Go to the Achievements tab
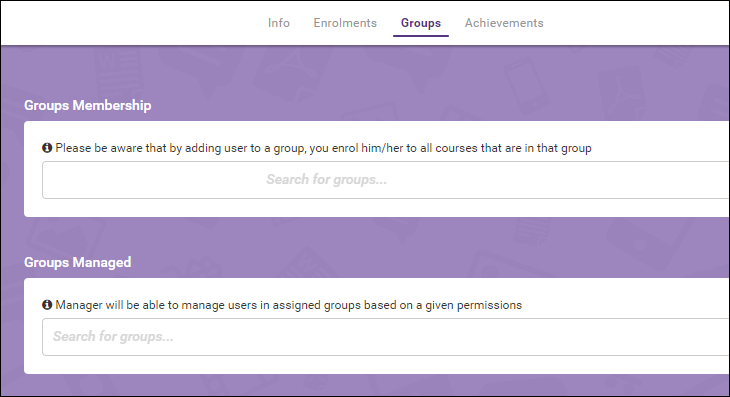 click(504, 23)
